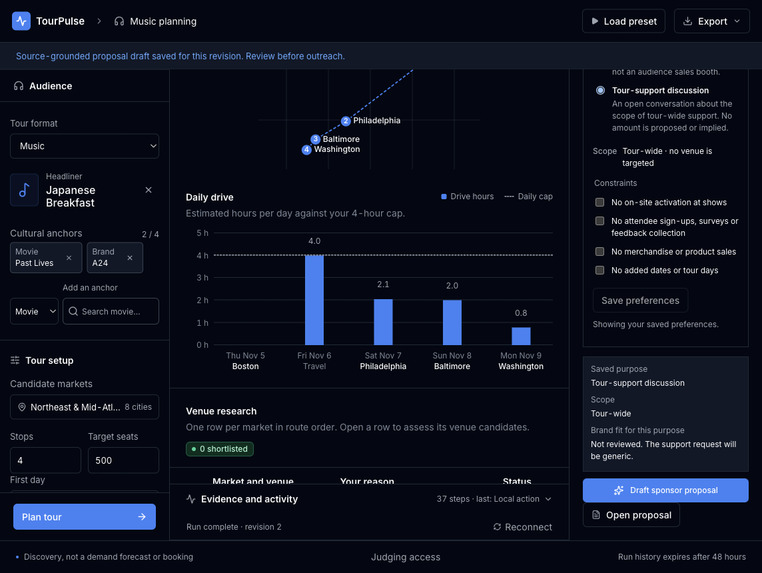Screen dimensions: 762x573
Task: Click the Status column header
Action: (517, 481)
